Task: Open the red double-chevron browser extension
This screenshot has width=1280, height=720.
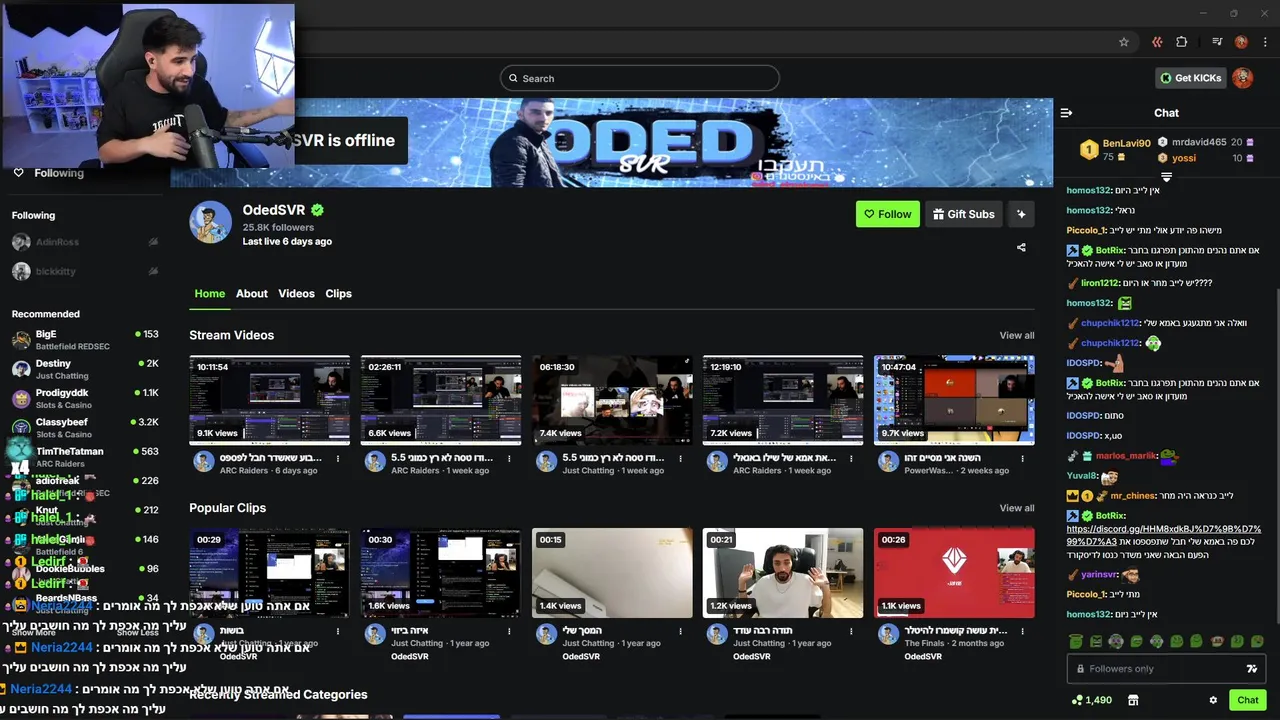Action: (1157, 42)
